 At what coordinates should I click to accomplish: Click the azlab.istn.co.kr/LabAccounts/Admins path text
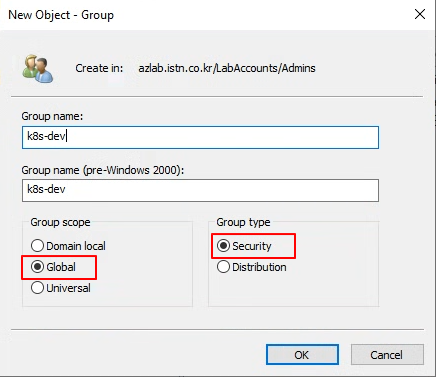(227, 68)
